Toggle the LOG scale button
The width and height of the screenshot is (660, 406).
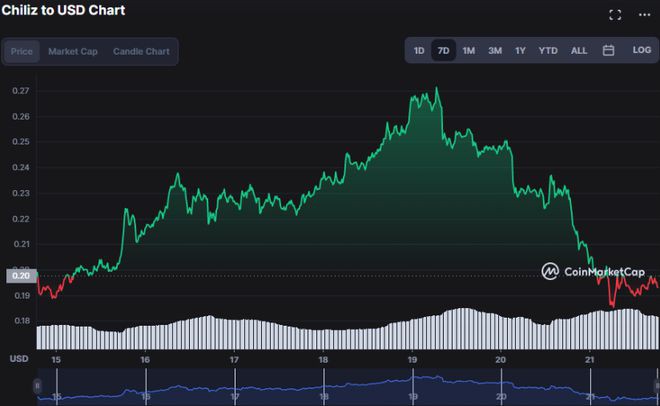click(641, 50)
